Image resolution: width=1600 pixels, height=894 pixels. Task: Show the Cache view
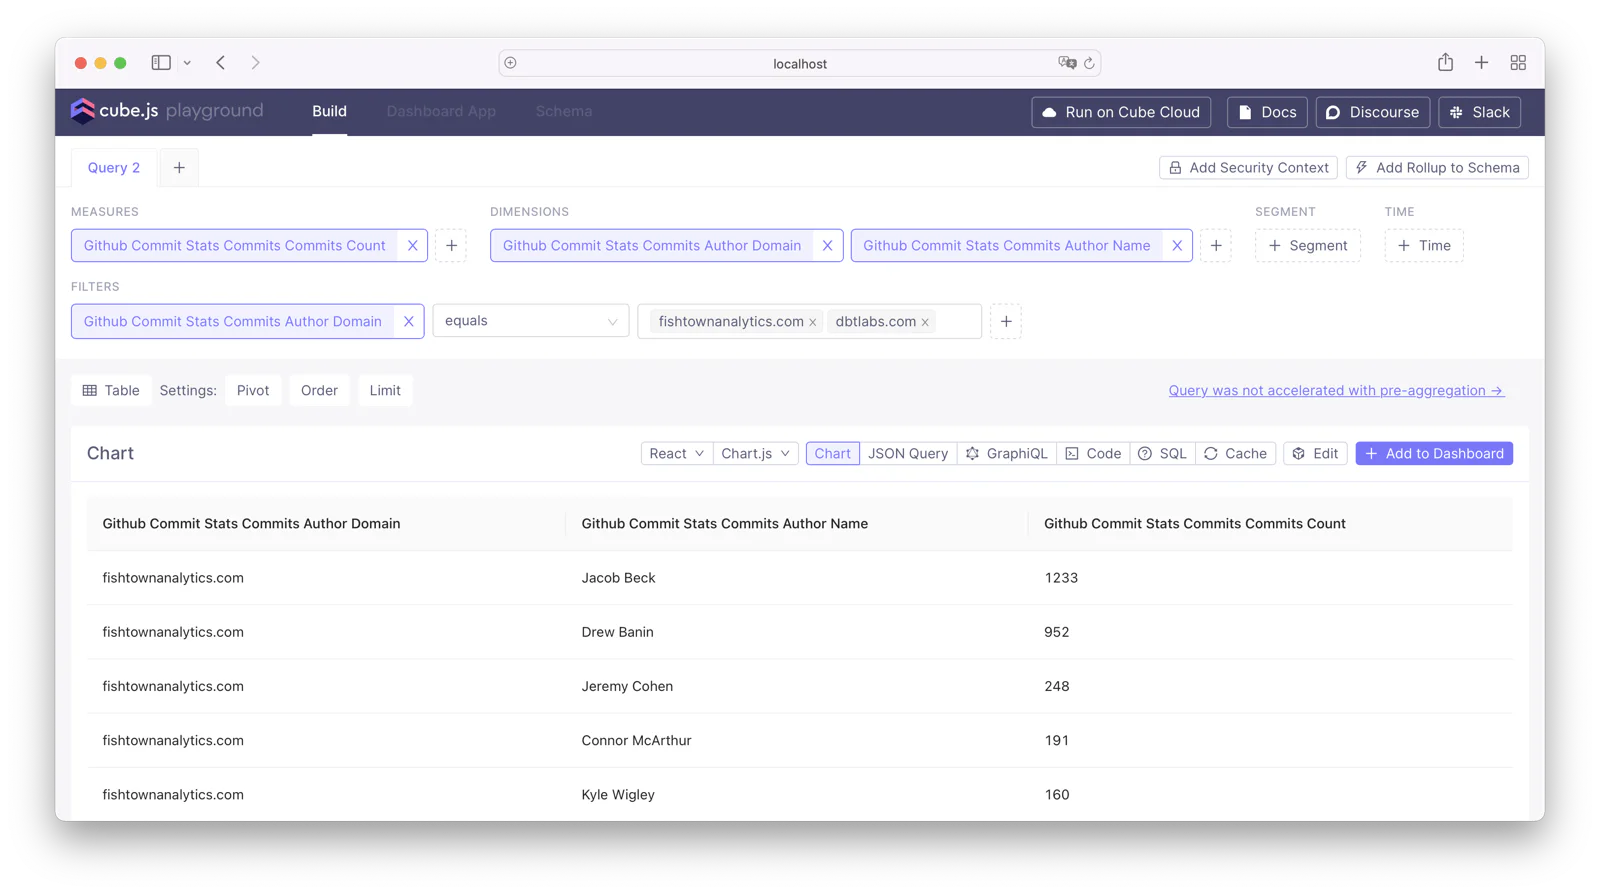point(1235,454)
